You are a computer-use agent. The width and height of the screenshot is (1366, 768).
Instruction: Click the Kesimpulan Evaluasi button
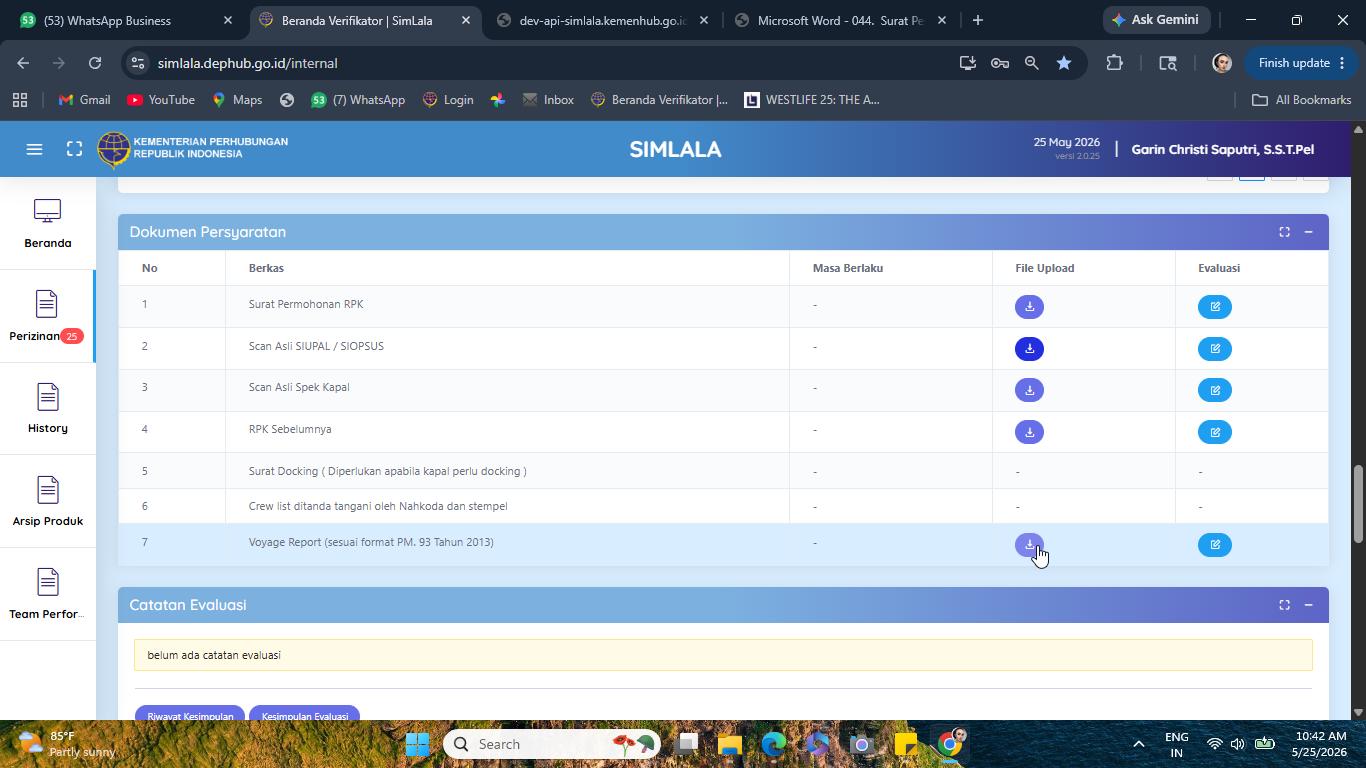pos(304,714)
